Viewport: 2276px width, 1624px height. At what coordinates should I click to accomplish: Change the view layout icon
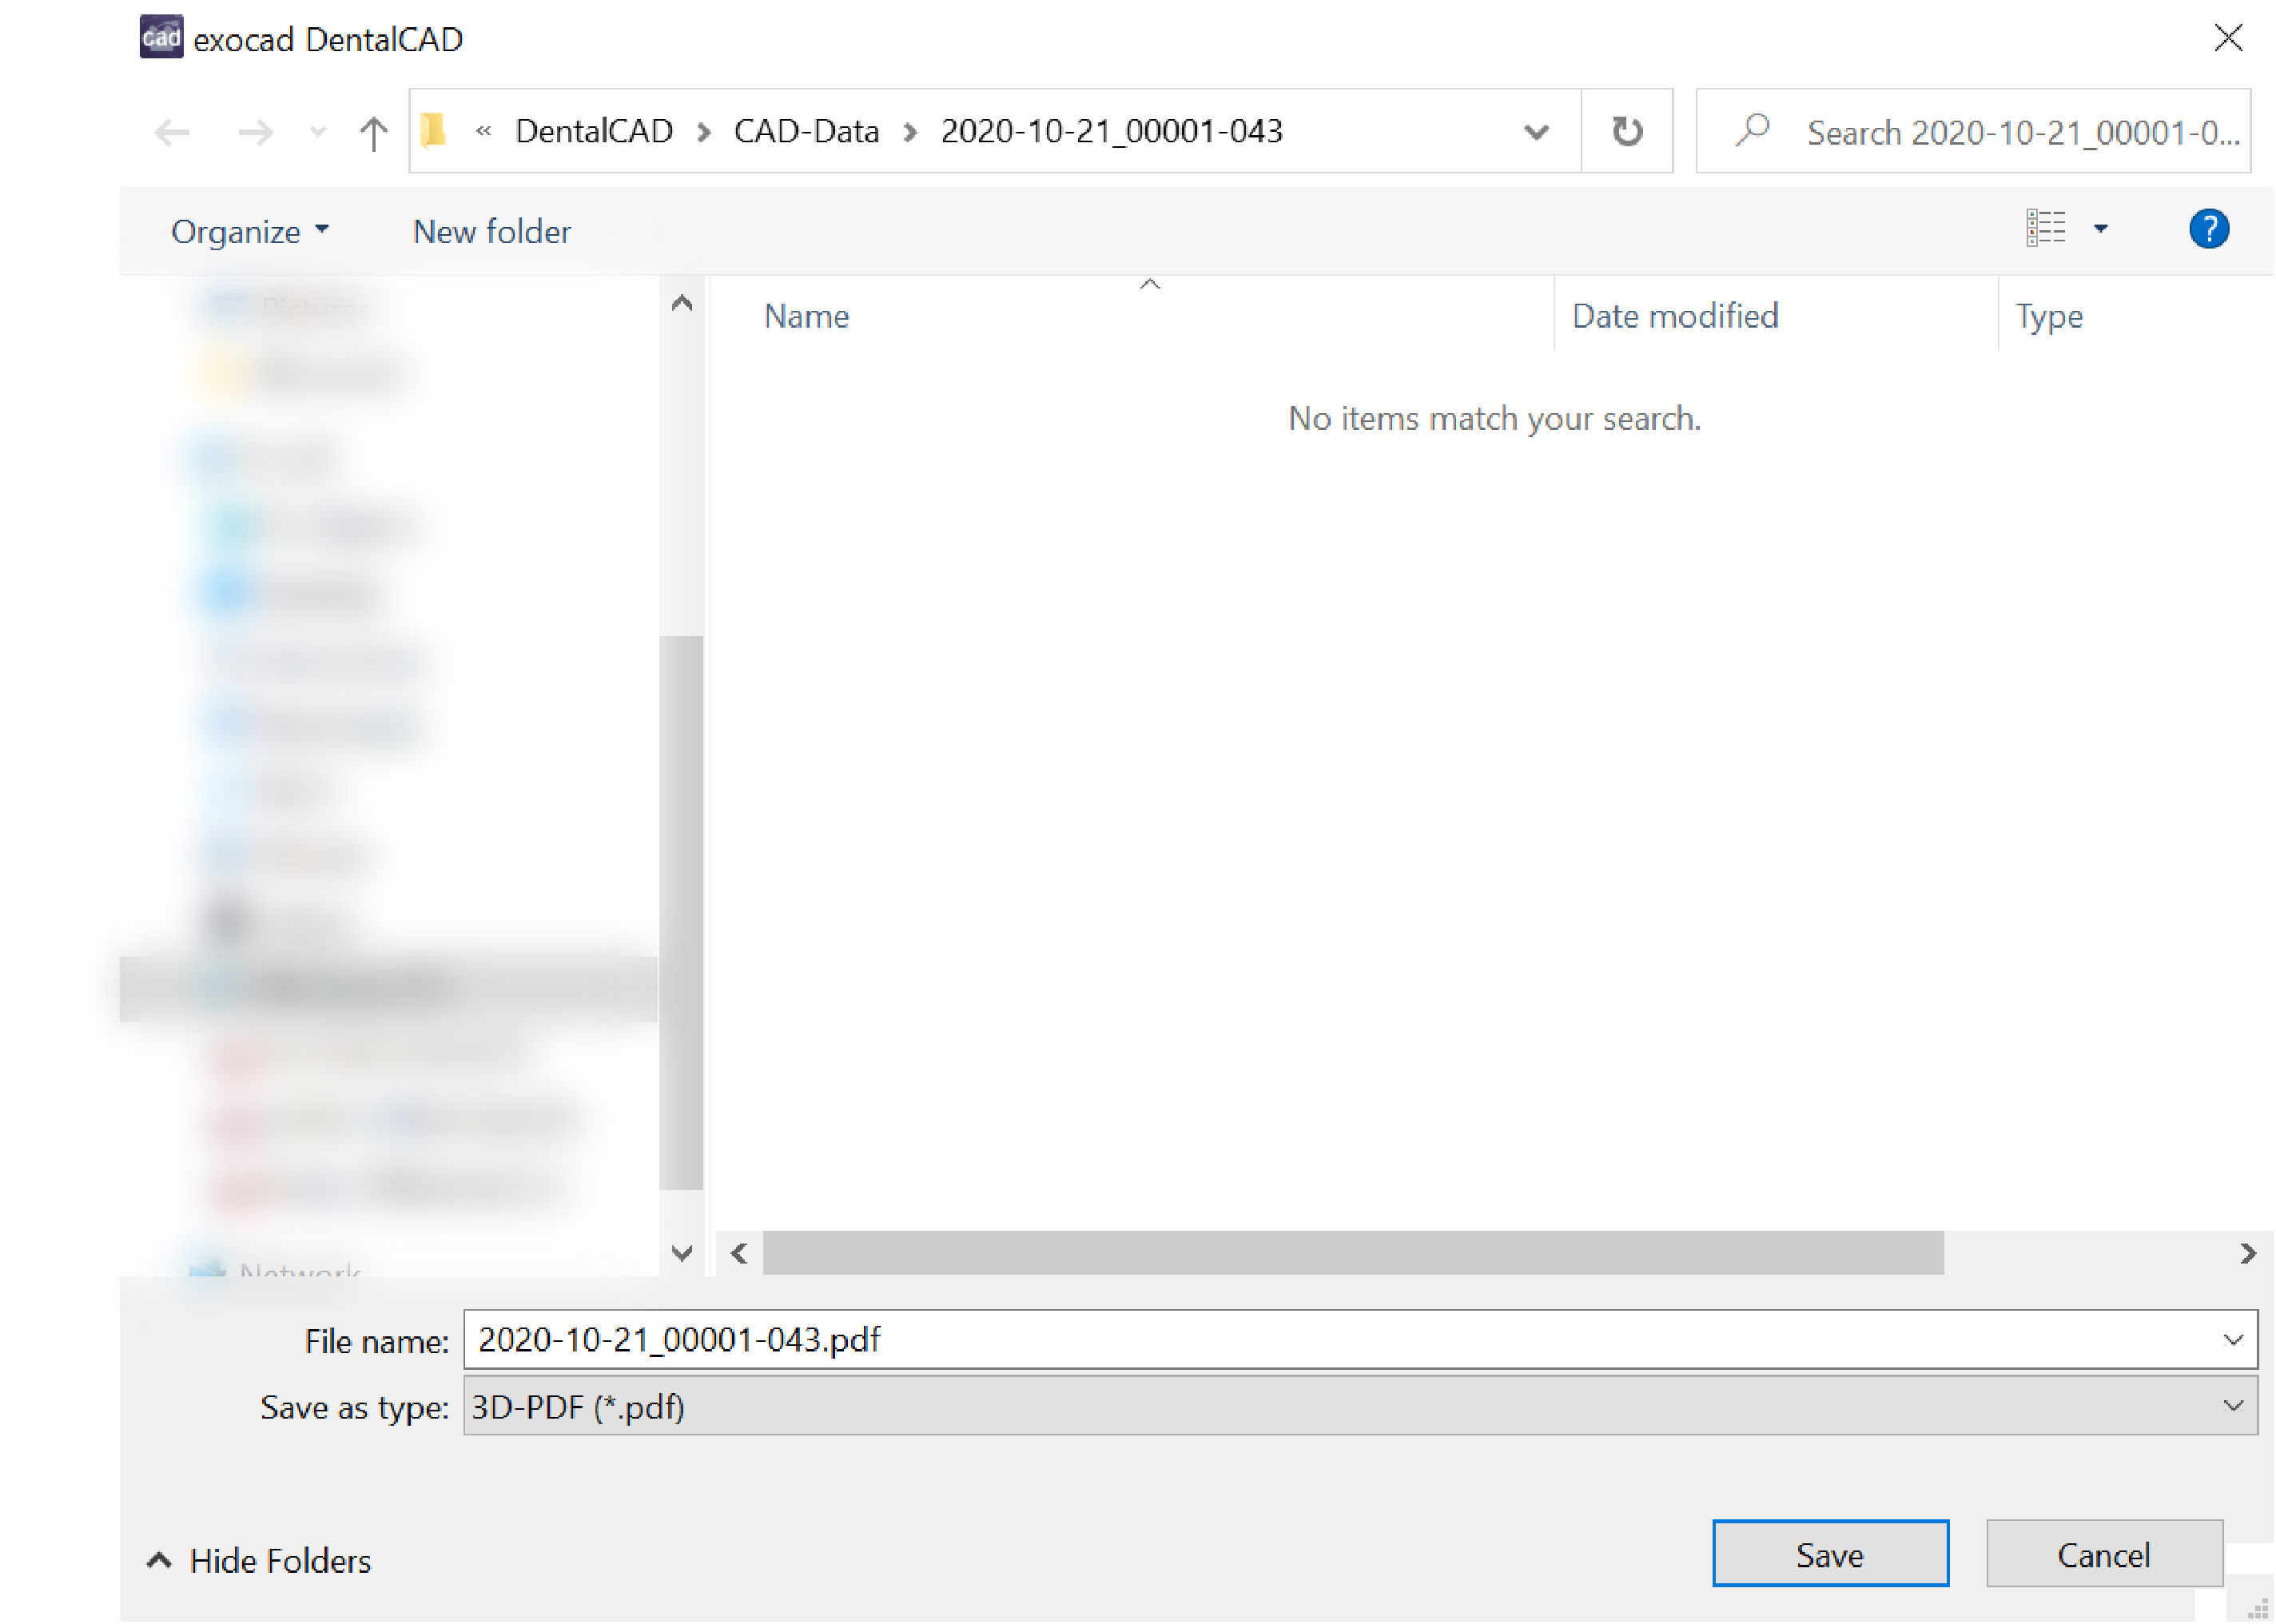(x=2046, y=228)
